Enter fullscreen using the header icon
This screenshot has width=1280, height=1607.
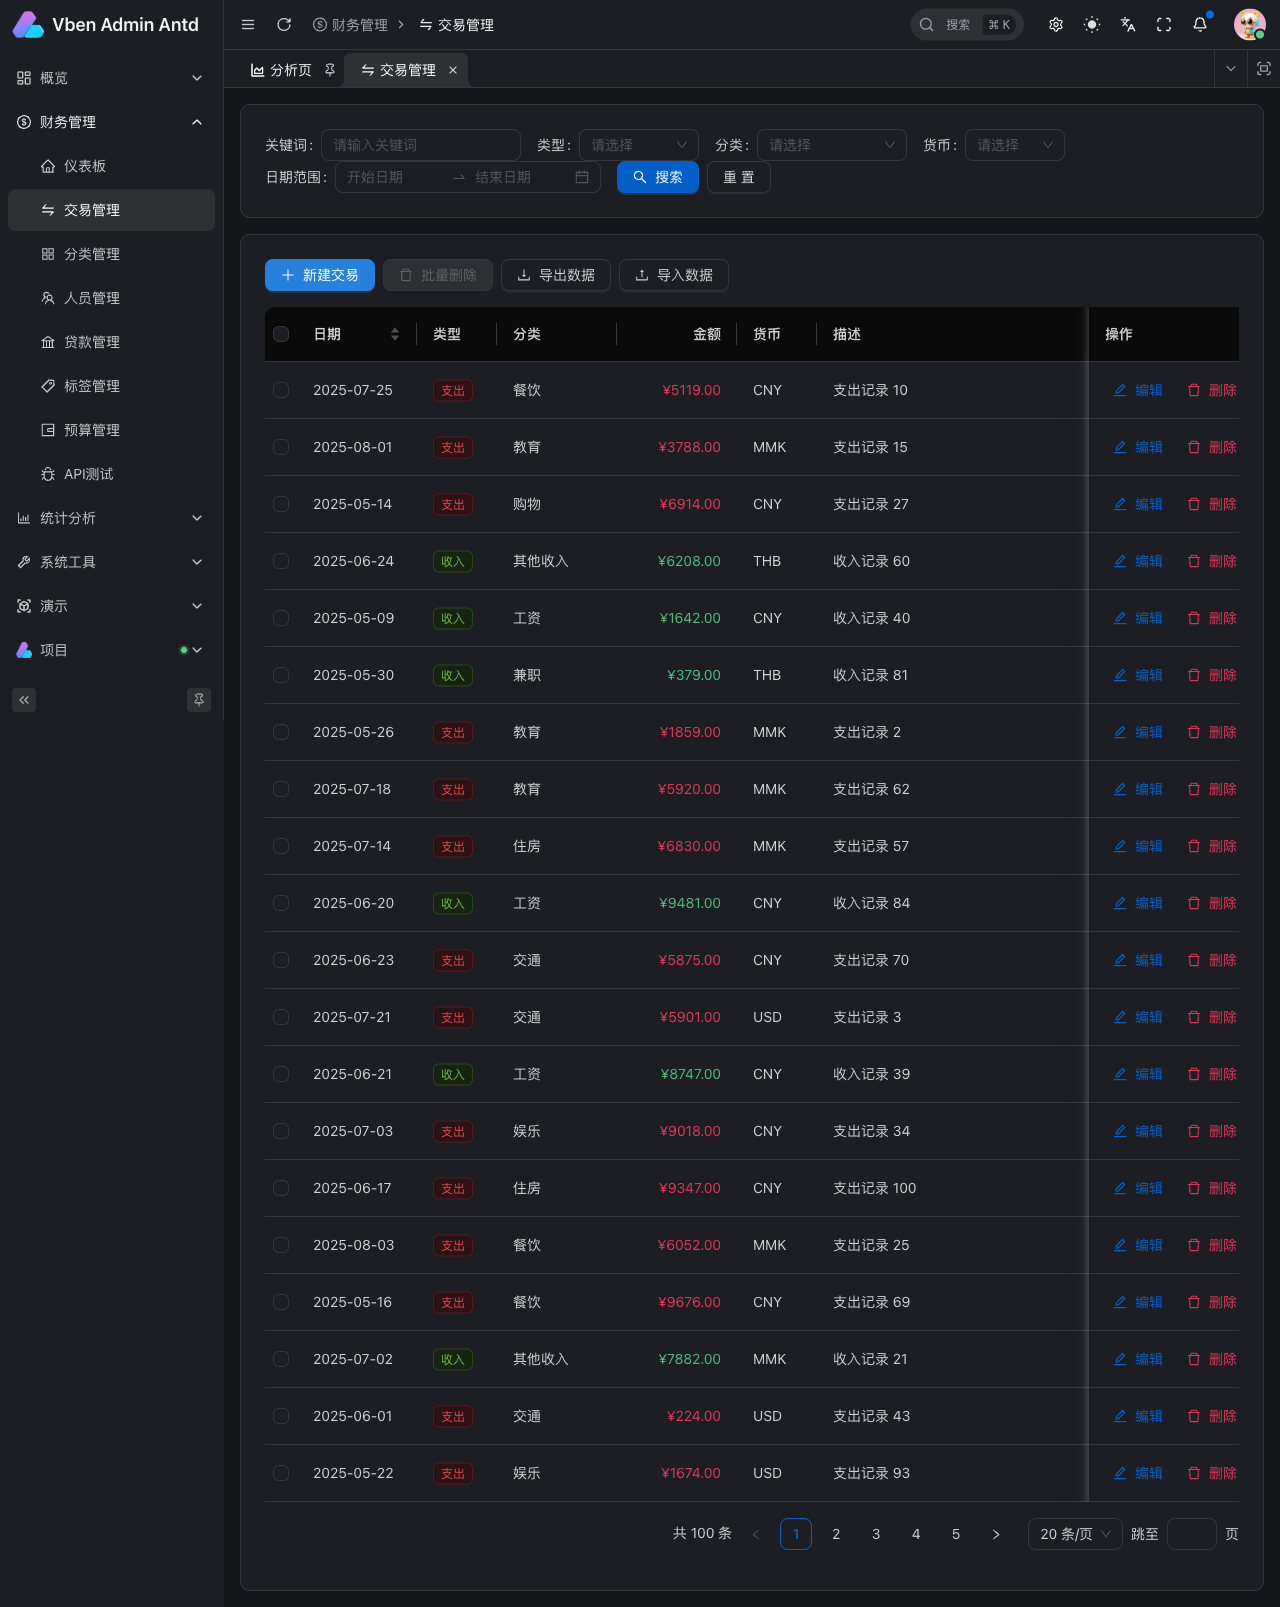pyautogui.click(x=1164, y=25)
